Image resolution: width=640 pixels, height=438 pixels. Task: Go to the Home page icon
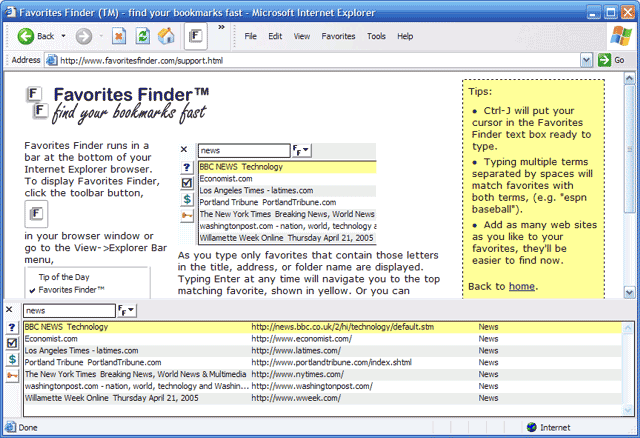[166, 36]
